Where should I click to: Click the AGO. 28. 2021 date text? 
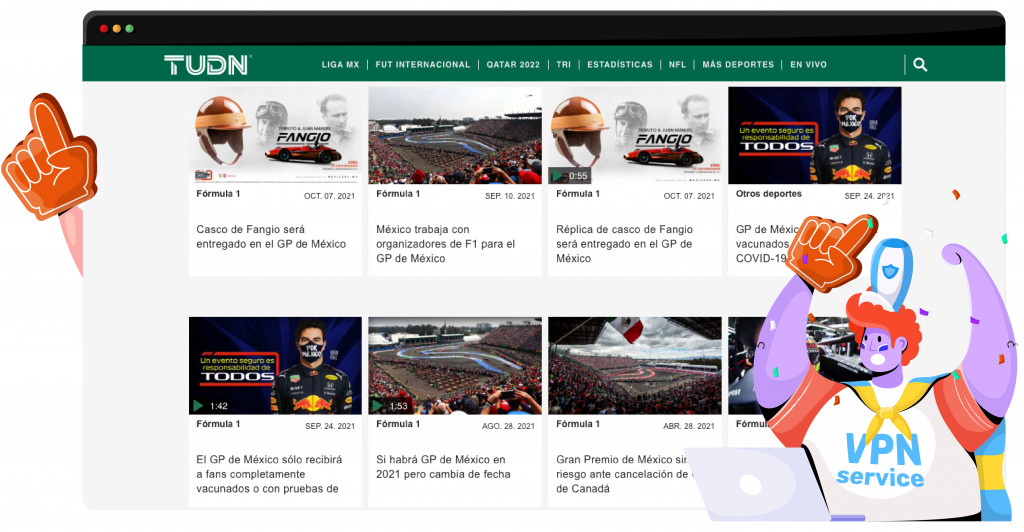click(508, 426)
